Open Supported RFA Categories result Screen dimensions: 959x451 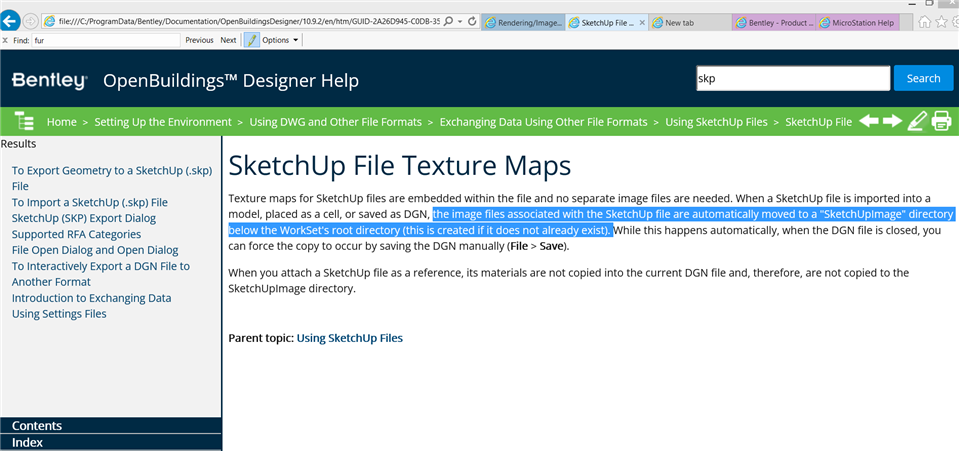(x=76, y=234)
